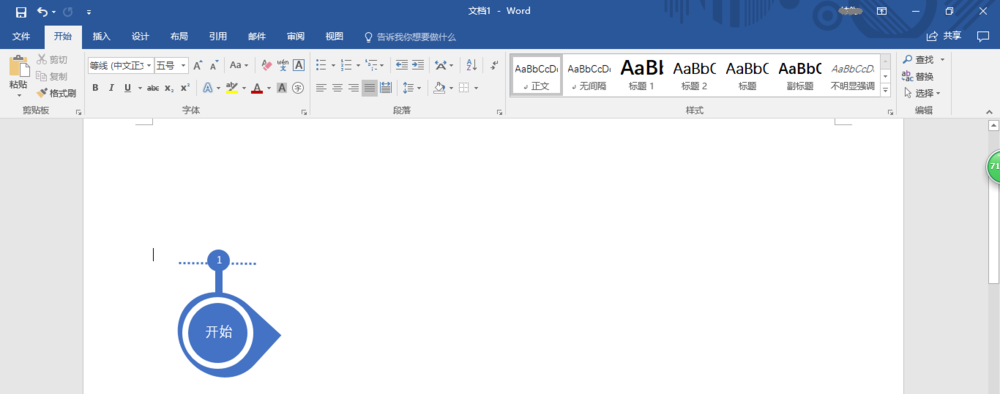Screen dimensions: 1000x394
Task: Open 替换 replace dialog
Action: coord(918,77)
